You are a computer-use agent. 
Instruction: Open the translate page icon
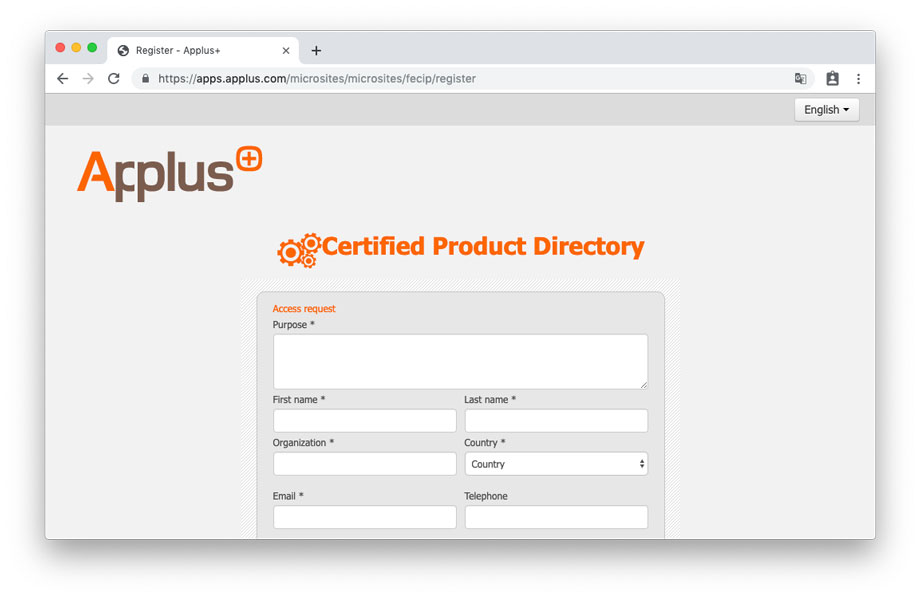[800, 79]
